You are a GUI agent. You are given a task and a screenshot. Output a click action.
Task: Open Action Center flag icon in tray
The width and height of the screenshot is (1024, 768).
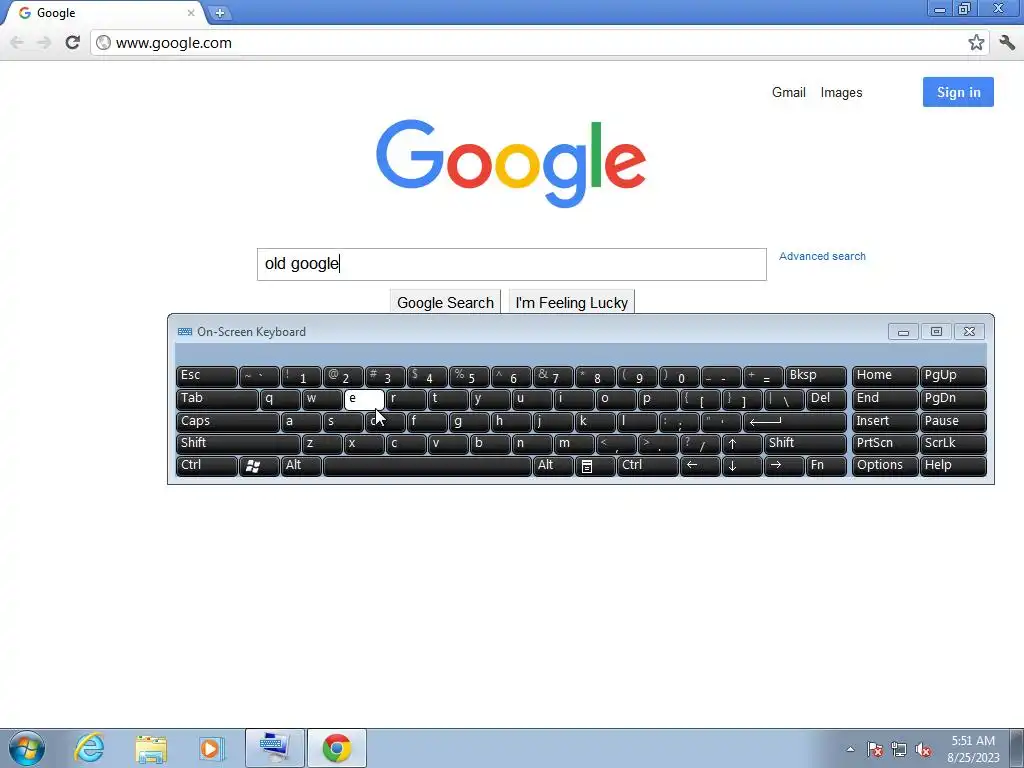[x=874, y=749]
